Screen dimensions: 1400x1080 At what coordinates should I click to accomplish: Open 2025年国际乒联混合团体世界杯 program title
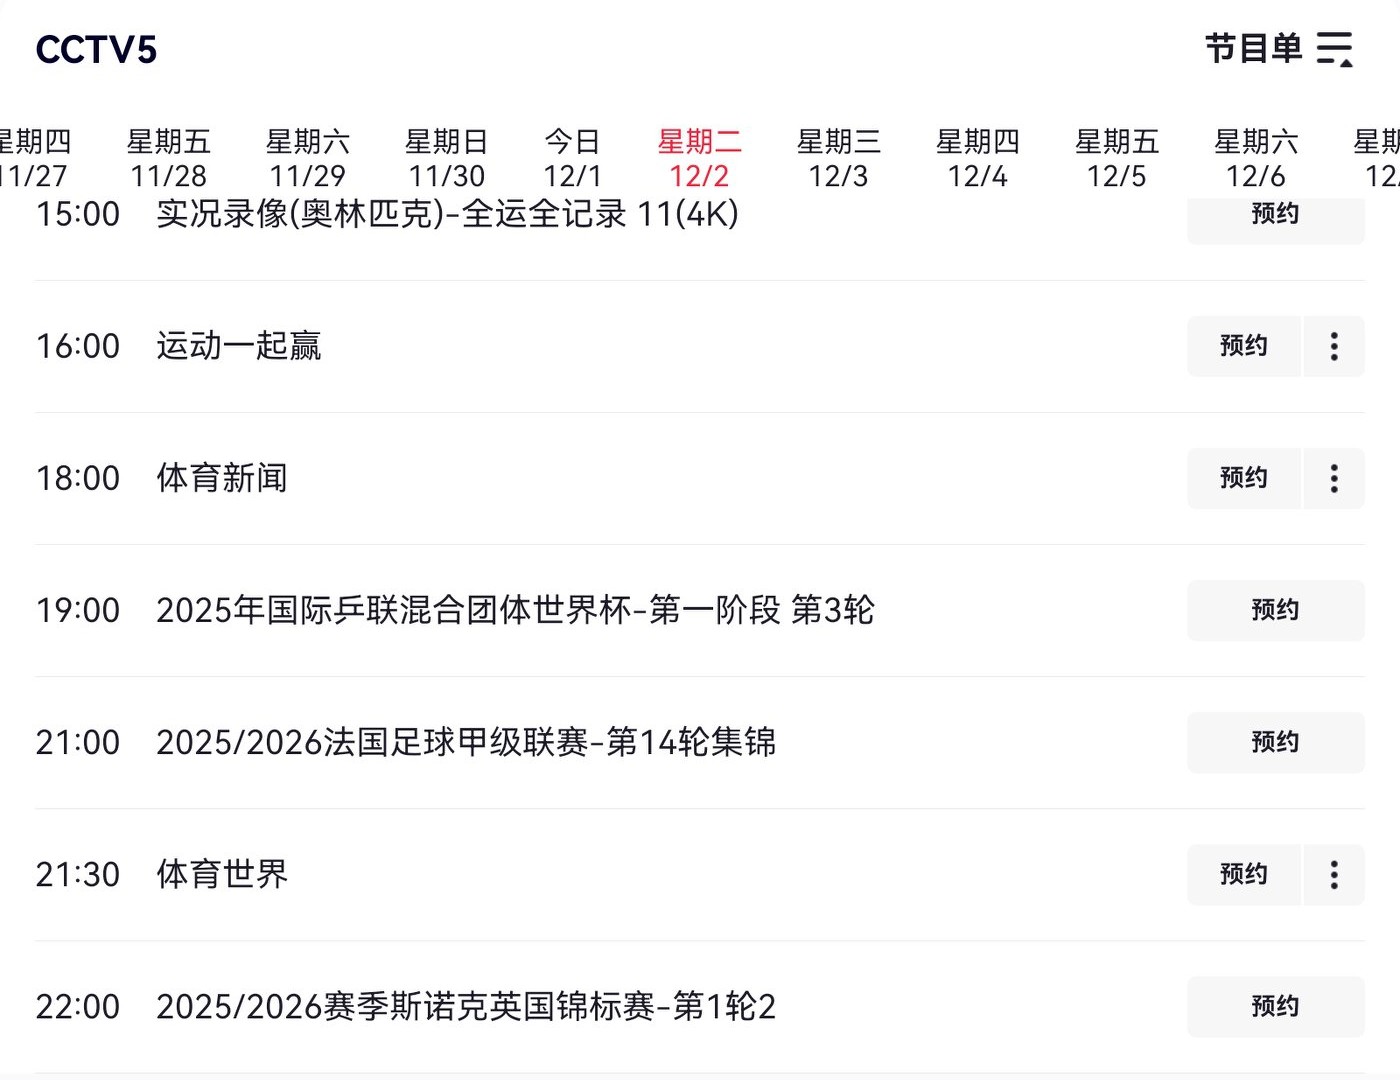[515, 610]
